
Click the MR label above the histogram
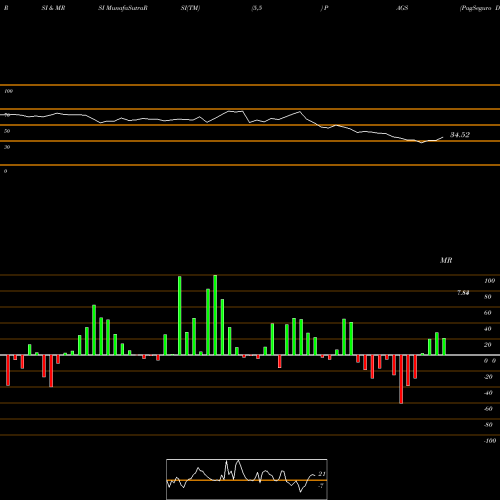446,260
